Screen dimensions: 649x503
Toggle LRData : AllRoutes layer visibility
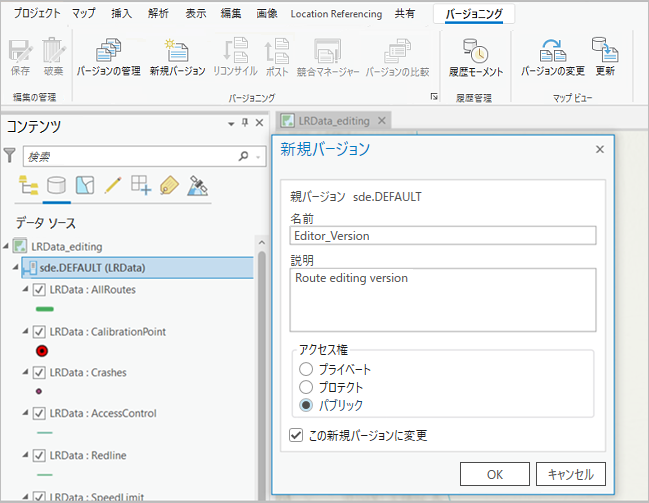39,290
